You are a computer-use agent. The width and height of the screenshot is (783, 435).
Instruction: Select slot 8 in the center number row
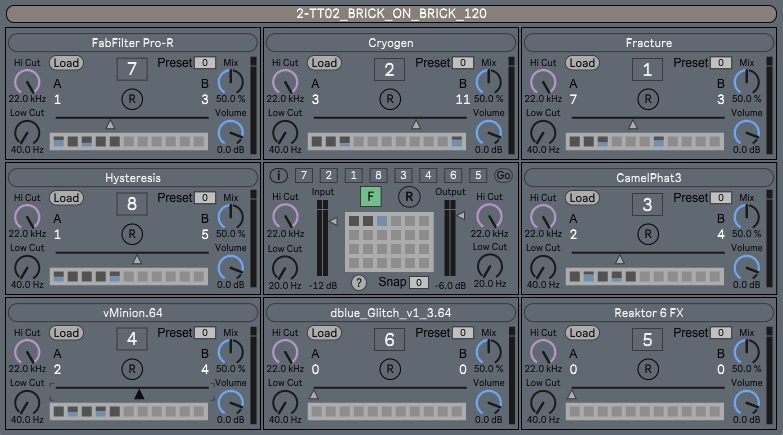pos(378,175)
